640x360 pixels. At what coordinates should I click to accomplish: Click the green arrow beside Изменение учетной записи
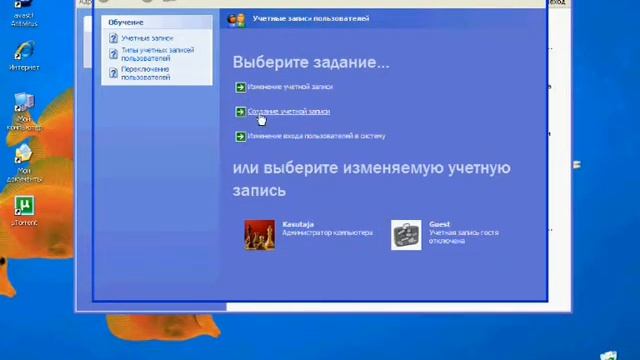(240, 87)
